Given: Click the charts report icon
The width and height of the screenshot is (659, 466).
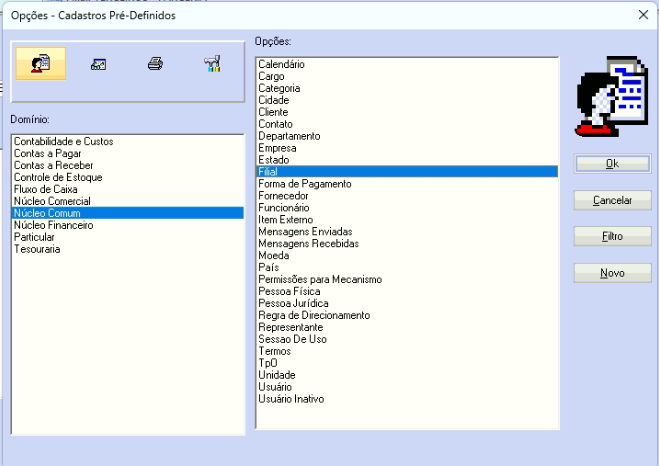Looking at the screenshot, I should 98,64.
